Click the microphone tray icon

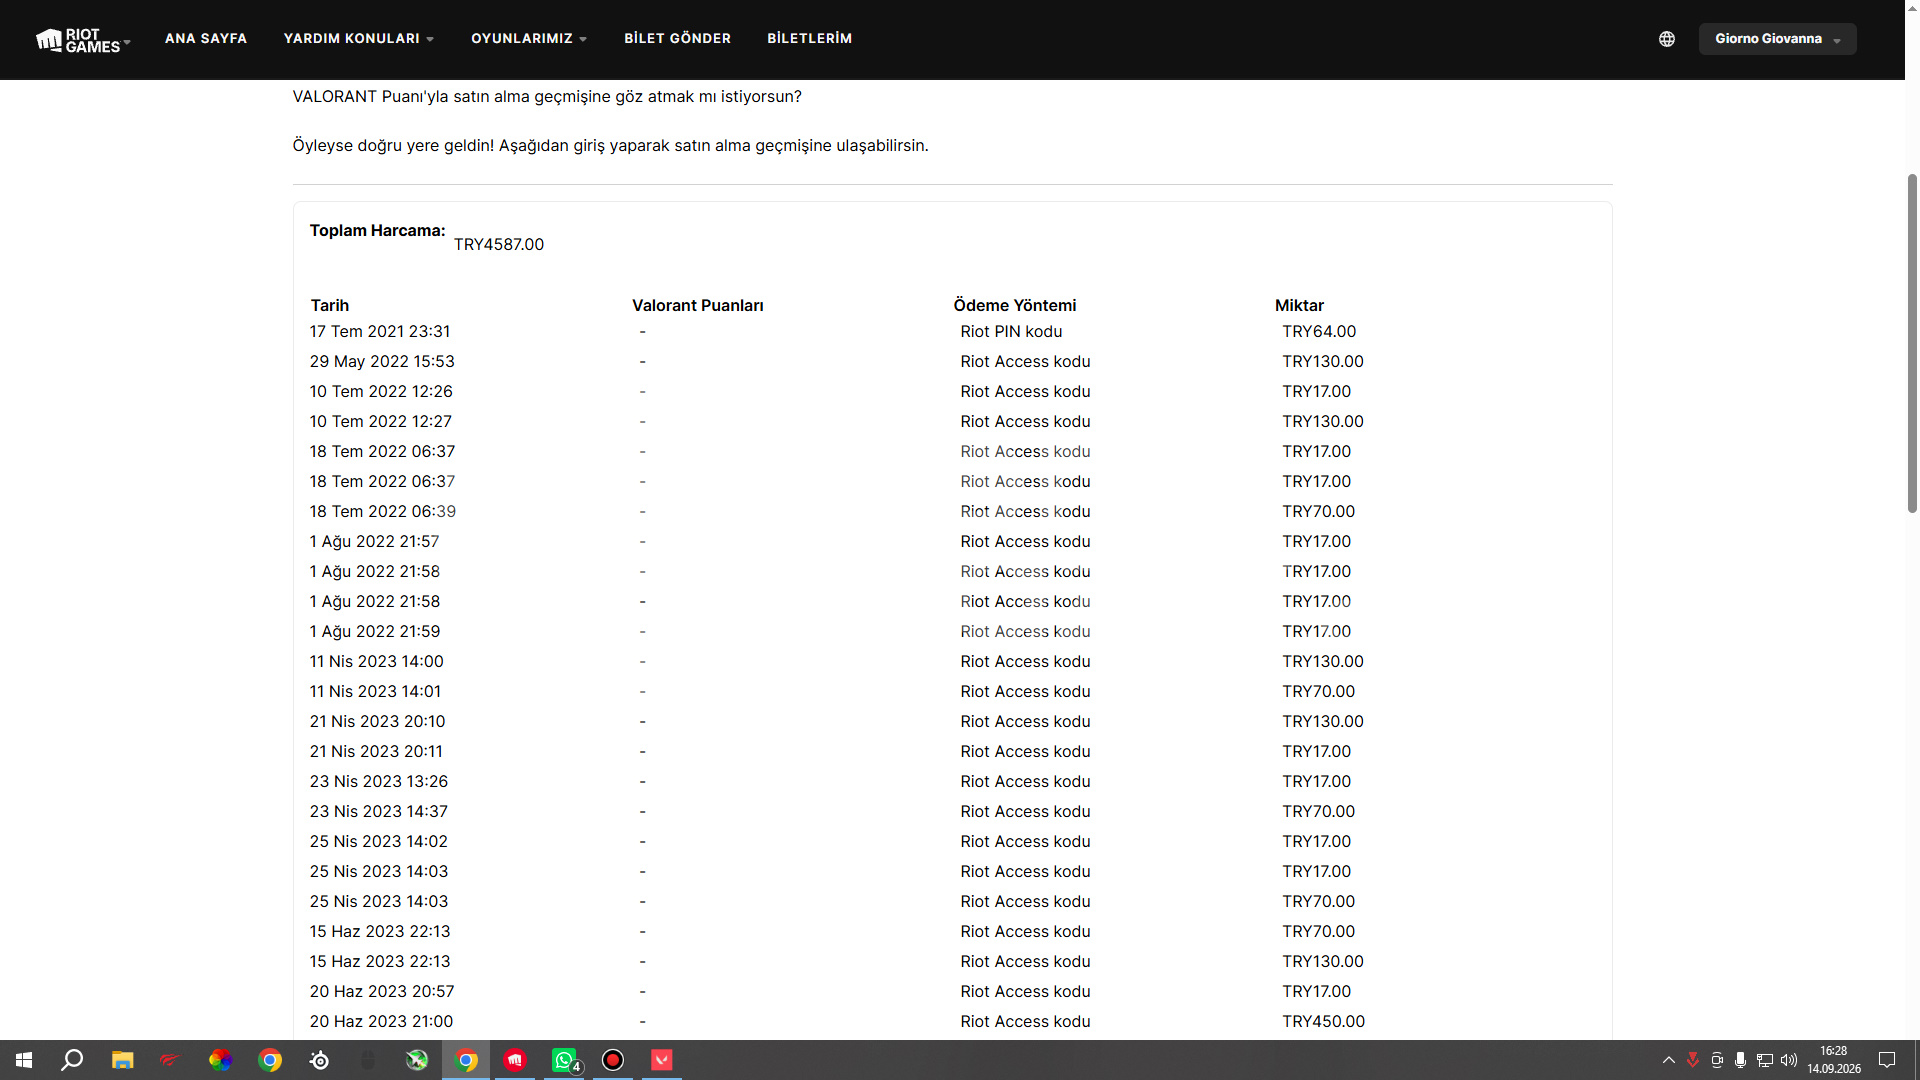(1741, 1060)
